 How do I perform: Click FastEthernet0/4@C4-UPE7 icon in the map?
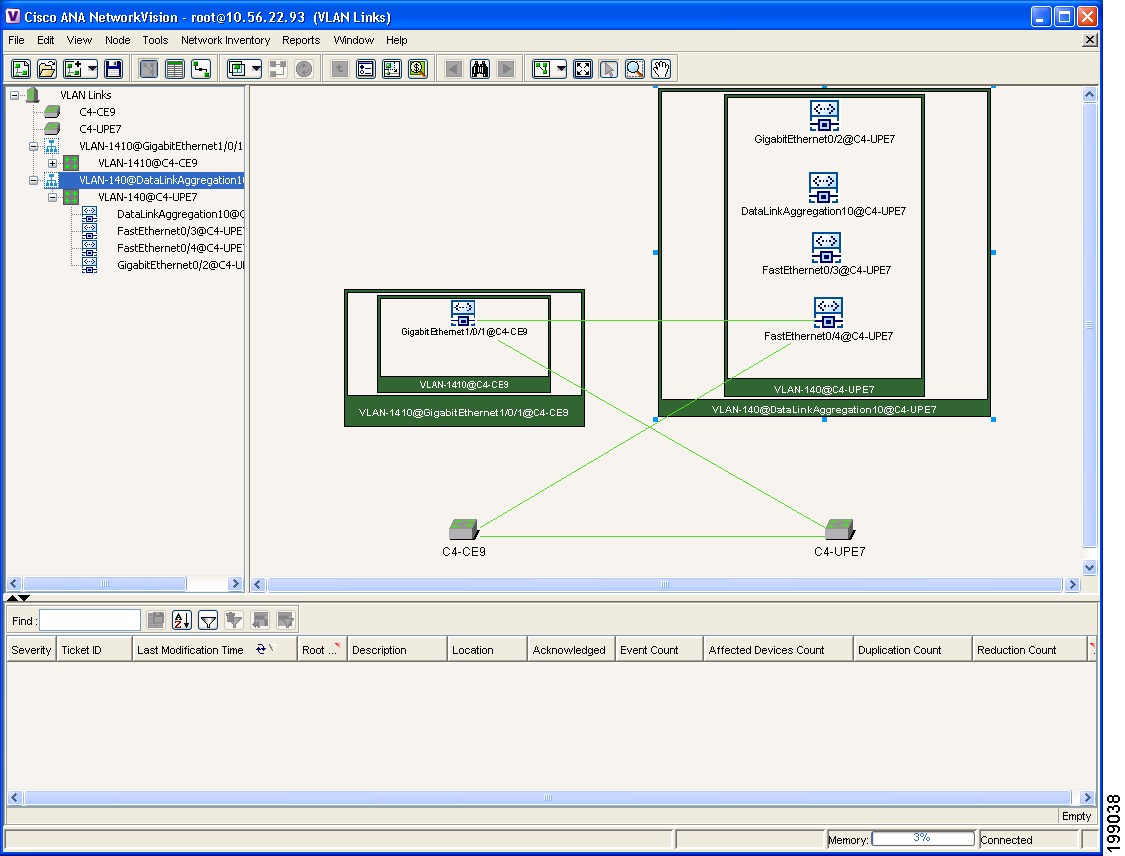[x=828, y=313]
